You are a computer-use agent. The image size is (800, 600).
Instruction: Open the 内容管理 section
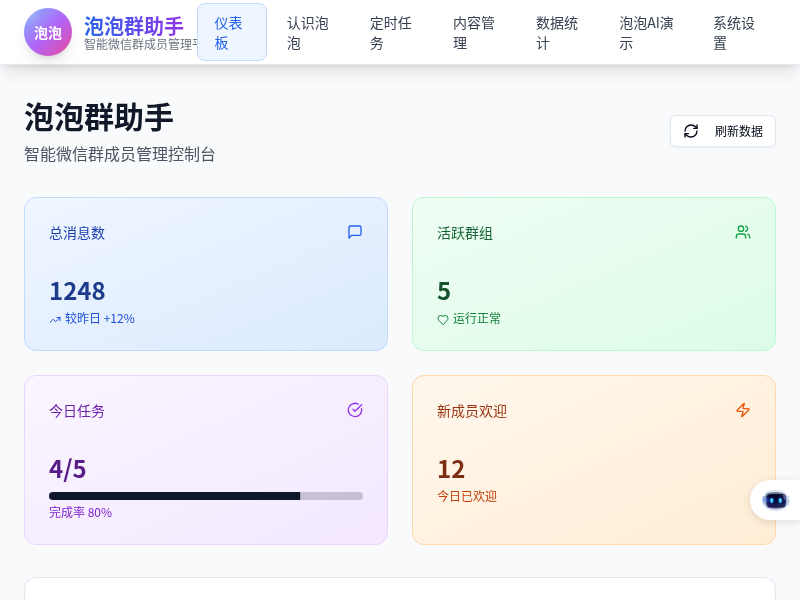coord(474,32)
